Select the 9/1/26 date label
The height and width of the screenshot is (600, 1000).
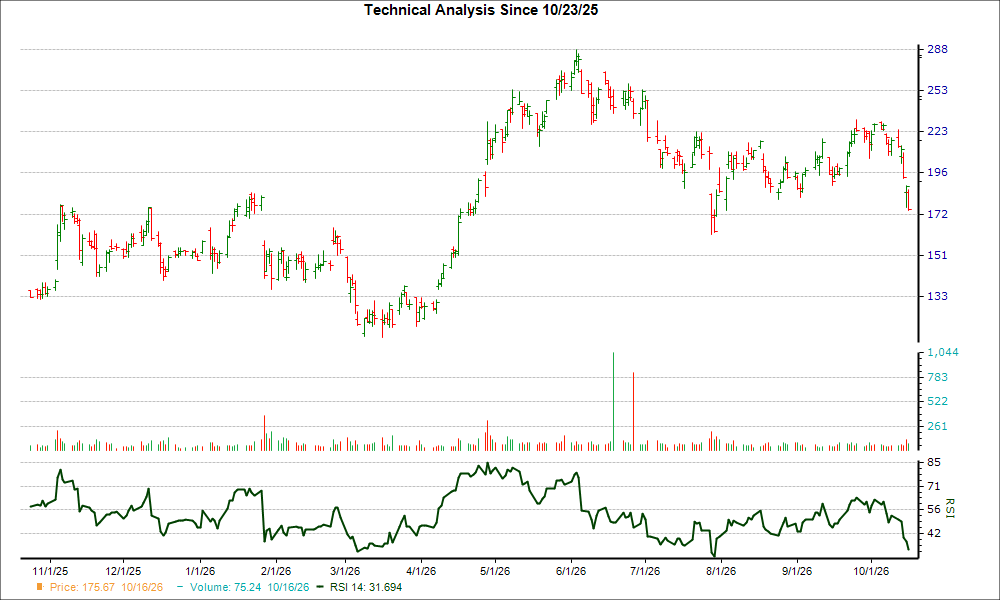pos(797,571)
